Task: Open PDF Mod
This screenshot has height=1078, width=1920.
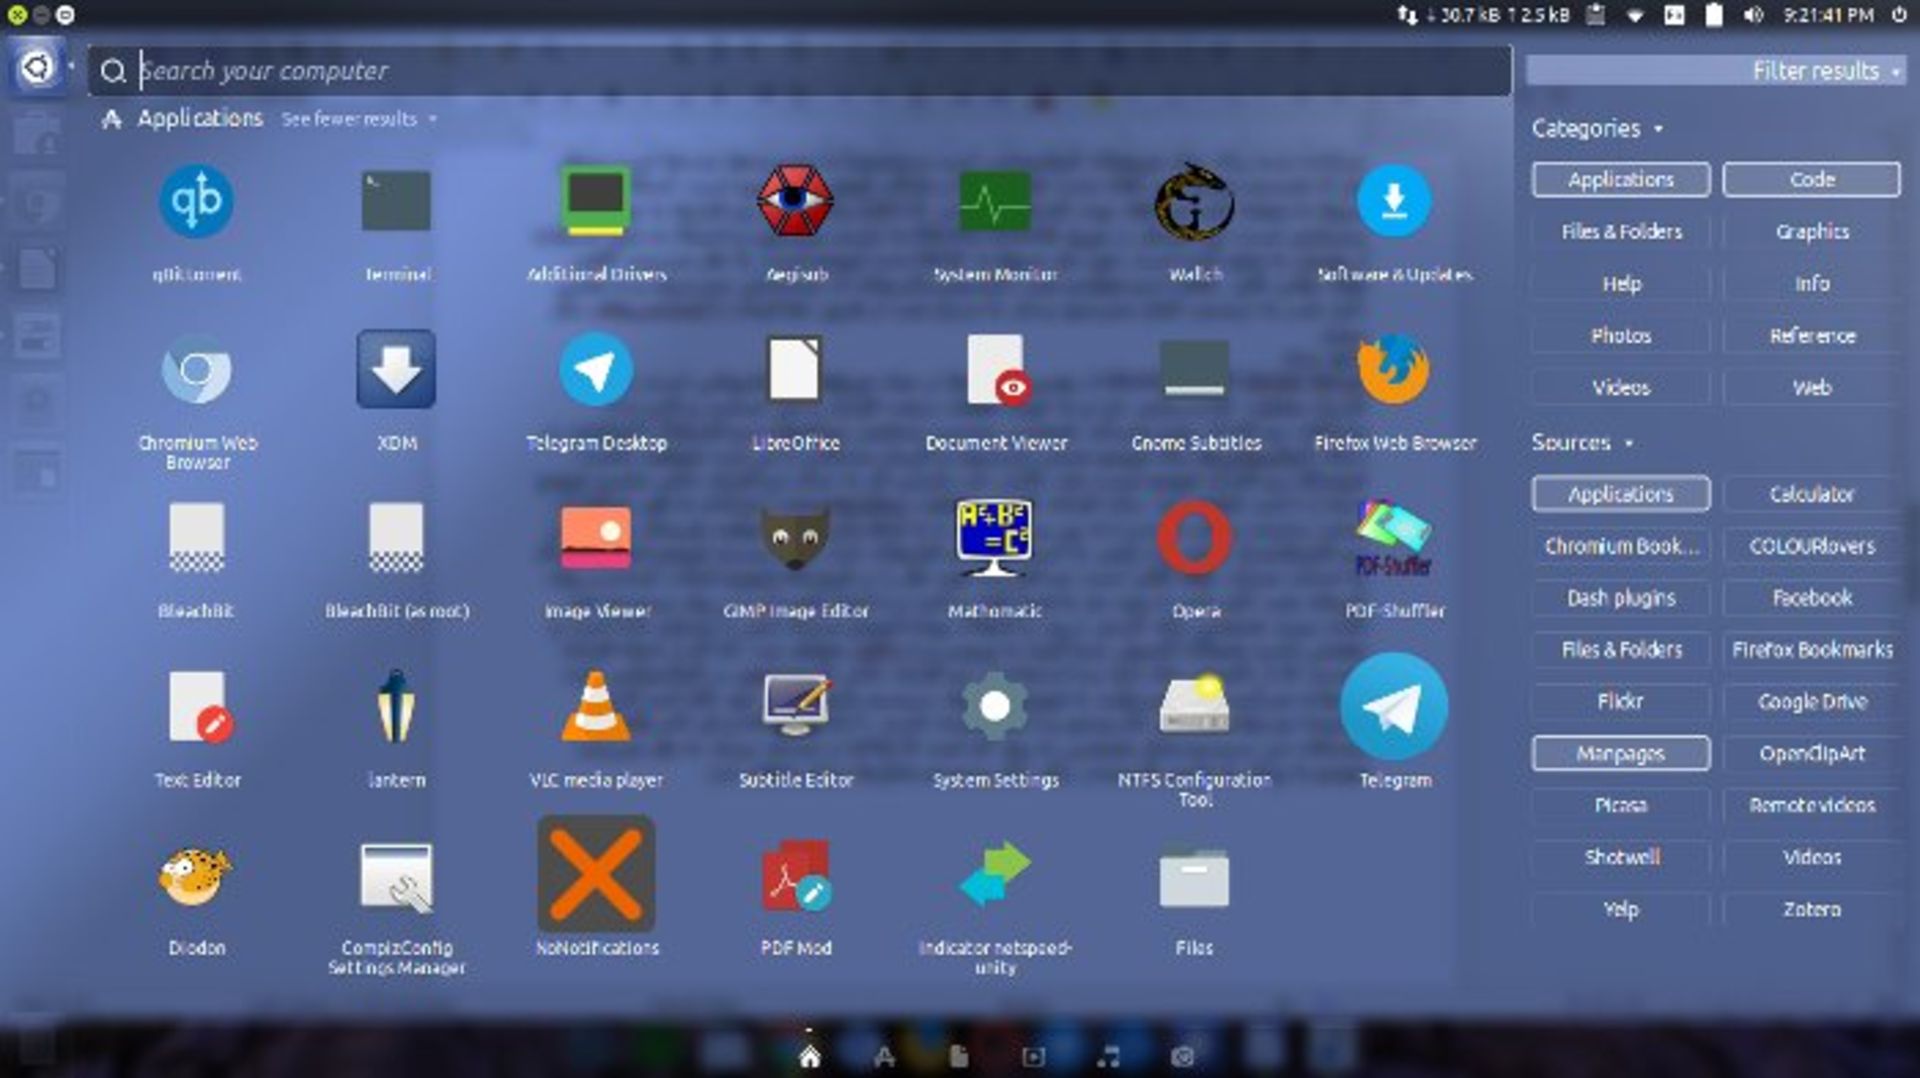Action: click(795, 876)
